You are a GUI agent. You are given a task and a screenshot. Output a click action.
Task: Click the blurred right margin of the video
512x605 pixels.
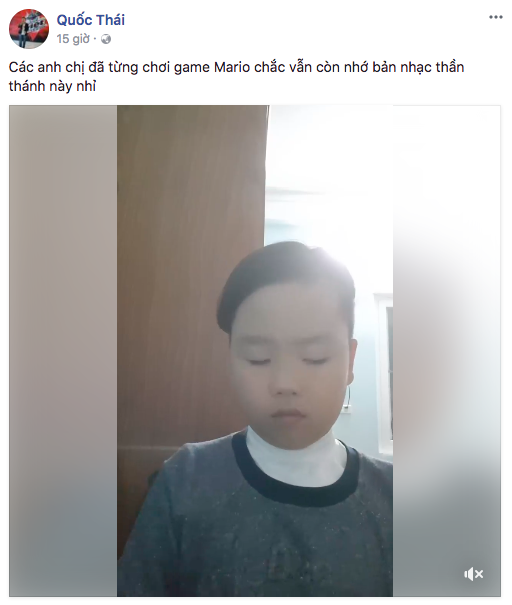point(446,351)
